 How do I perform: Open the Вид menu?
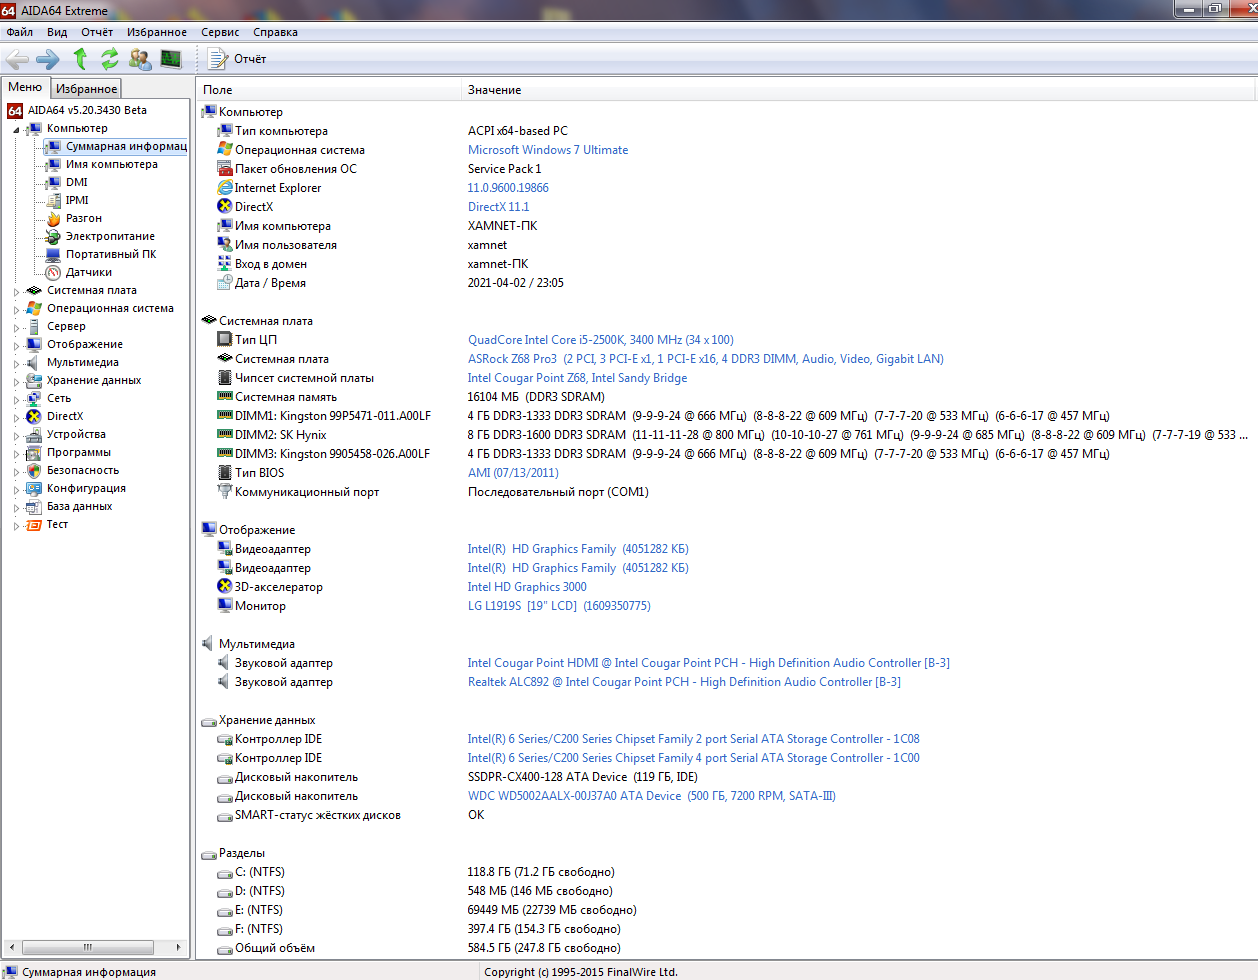(57, 32)
